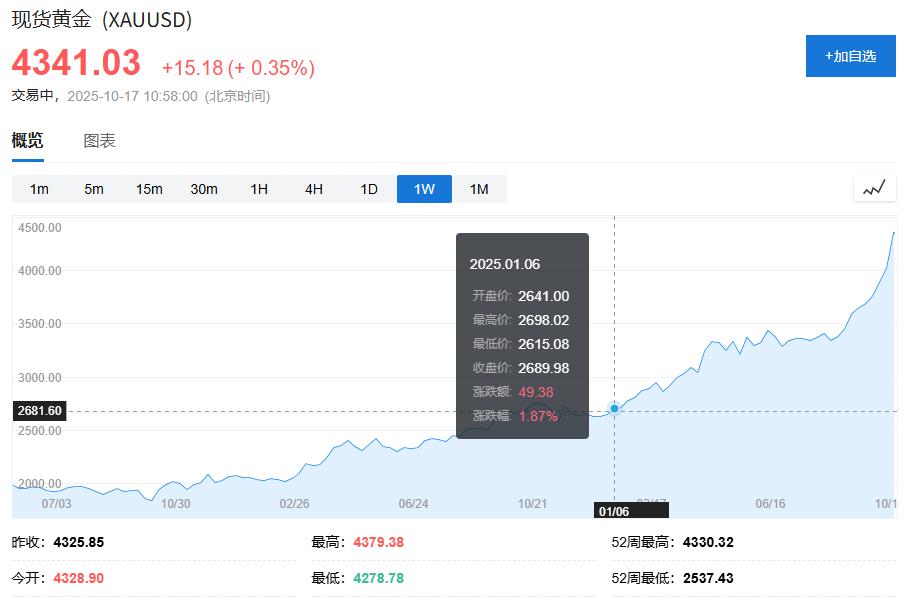Switch to the 图表 tab
The image size is (908, 602).
[99, 141]
